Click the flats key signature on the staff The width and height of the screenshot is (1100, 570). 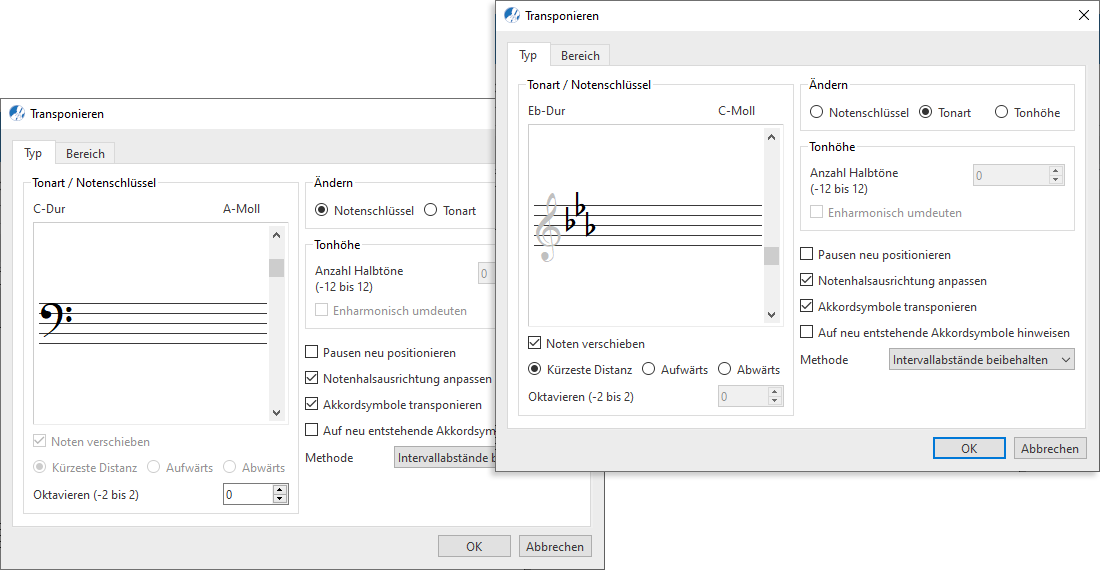point(579,219)
